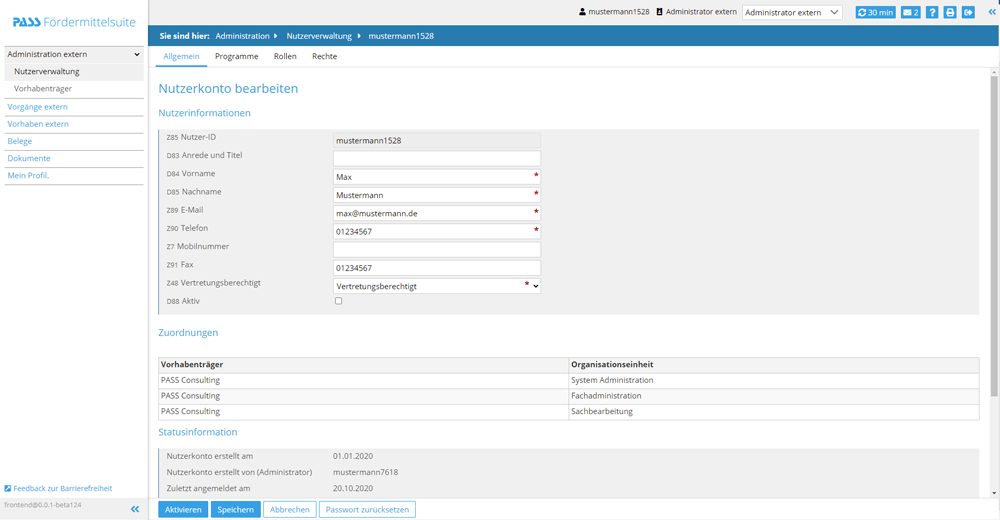Click the role badge icon beside Administrator extern

tap(659, 11)
